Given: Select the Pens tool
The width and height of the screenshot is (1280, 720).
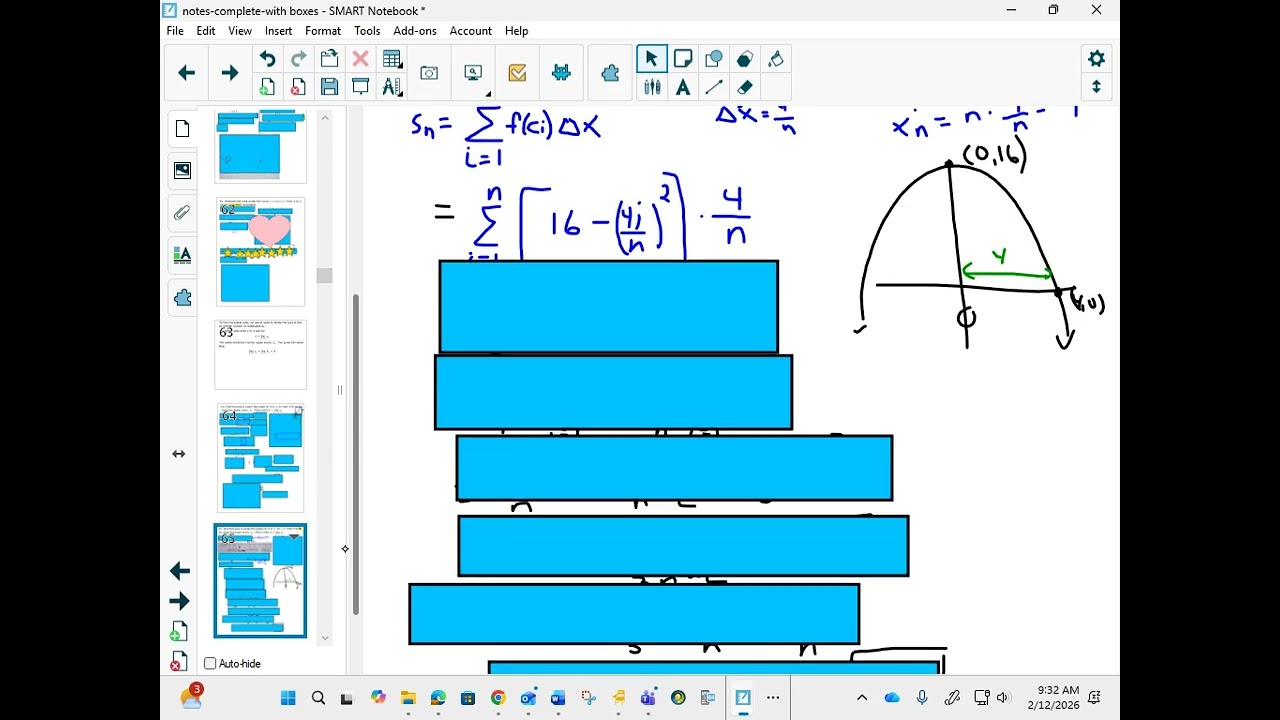Looking at the screenshot, I should click(652, 87).
